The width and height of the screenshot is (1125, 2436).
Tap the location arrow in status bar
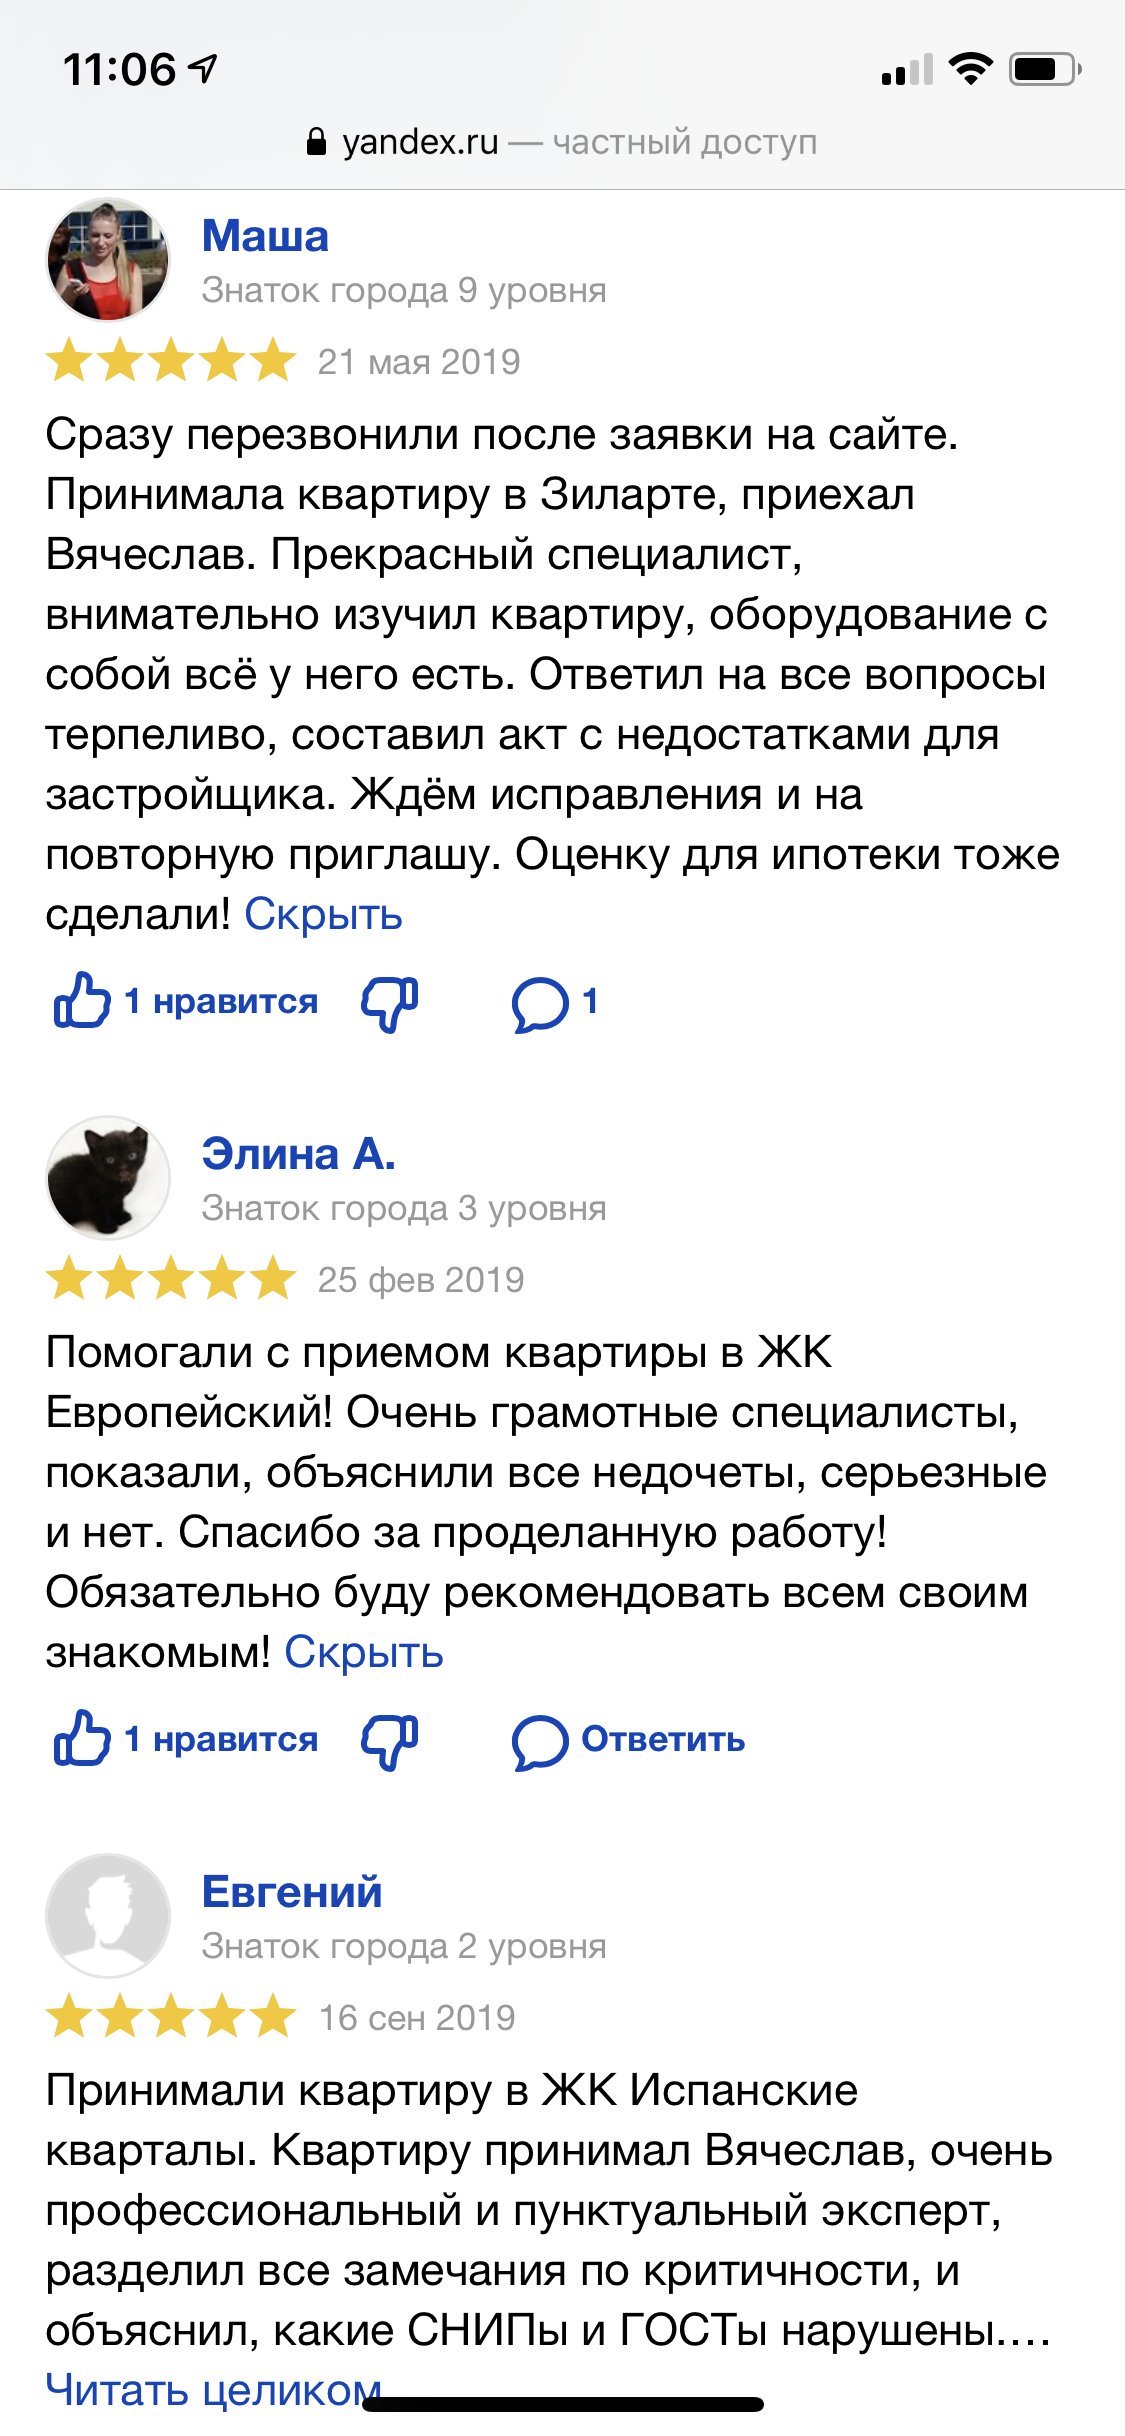pos(203,69)
